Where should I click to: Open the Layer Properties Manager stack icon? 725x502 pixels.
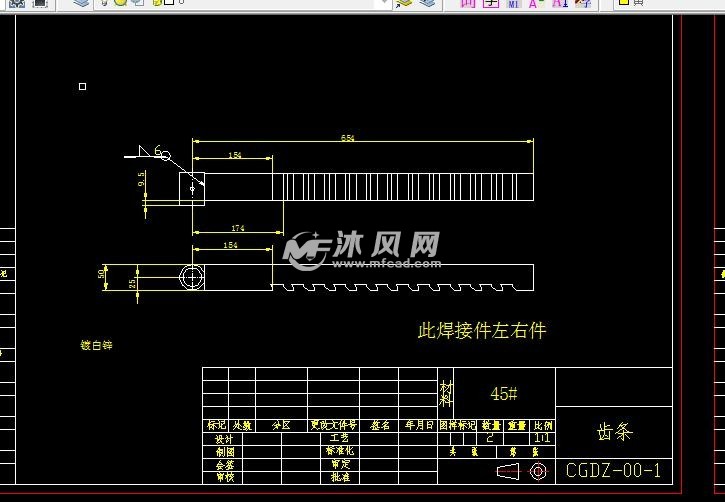[81, 3]
